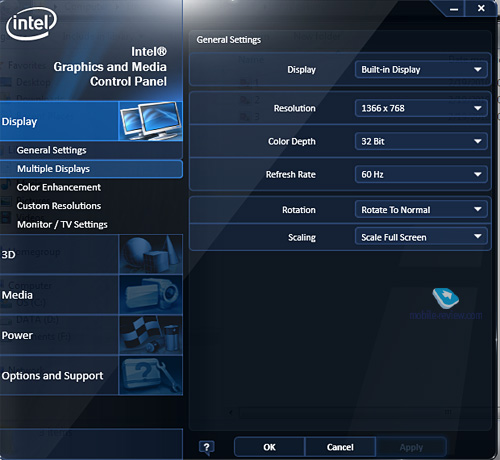Open the Display device dropdown
The width and height of the screenshot is (500, 460).
(x=421, y=69)
